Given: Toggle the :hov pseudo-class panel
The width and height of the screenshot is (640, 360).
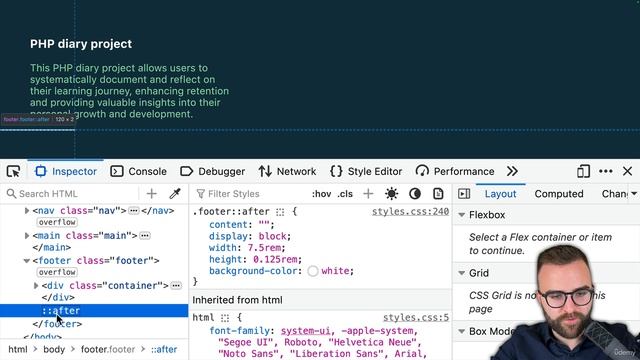Looking at the screenshot, I should tap(322, 194).
